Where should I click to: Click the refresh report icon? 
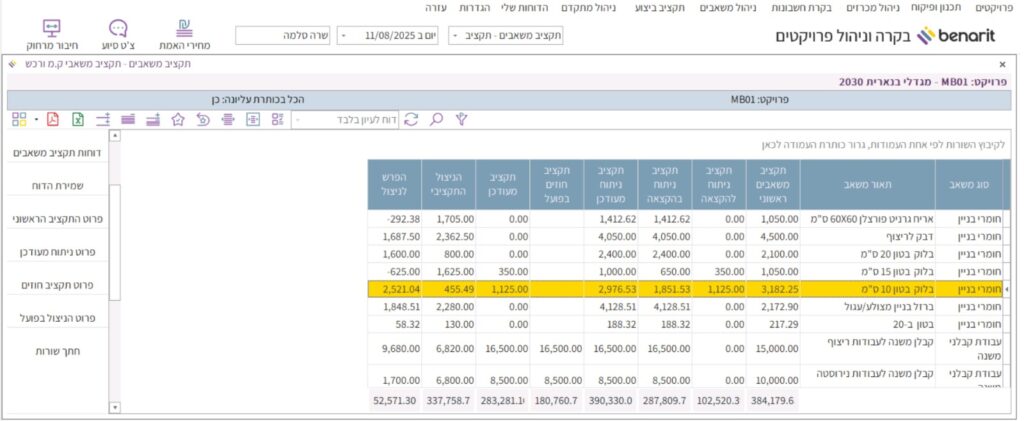tap(411, 119)
